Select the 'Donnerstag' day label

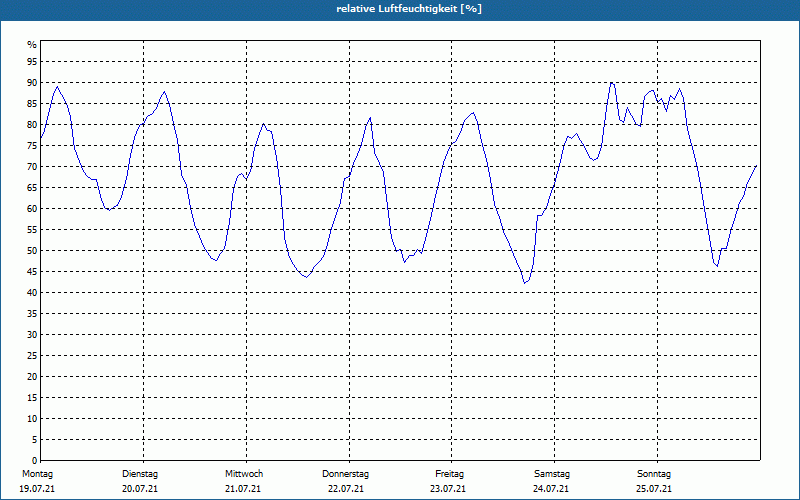pyautogui.click(x=345, y=474)
